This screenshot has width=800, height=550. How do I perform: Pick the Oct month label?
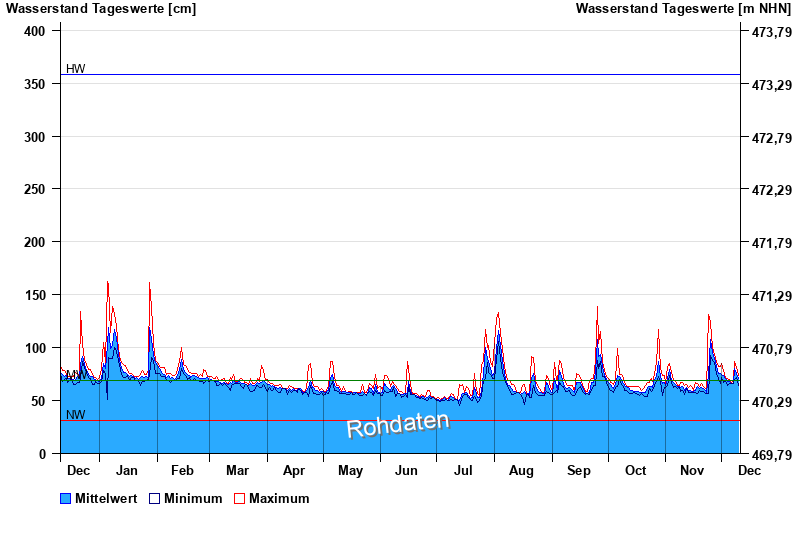(x=635, y=470)
